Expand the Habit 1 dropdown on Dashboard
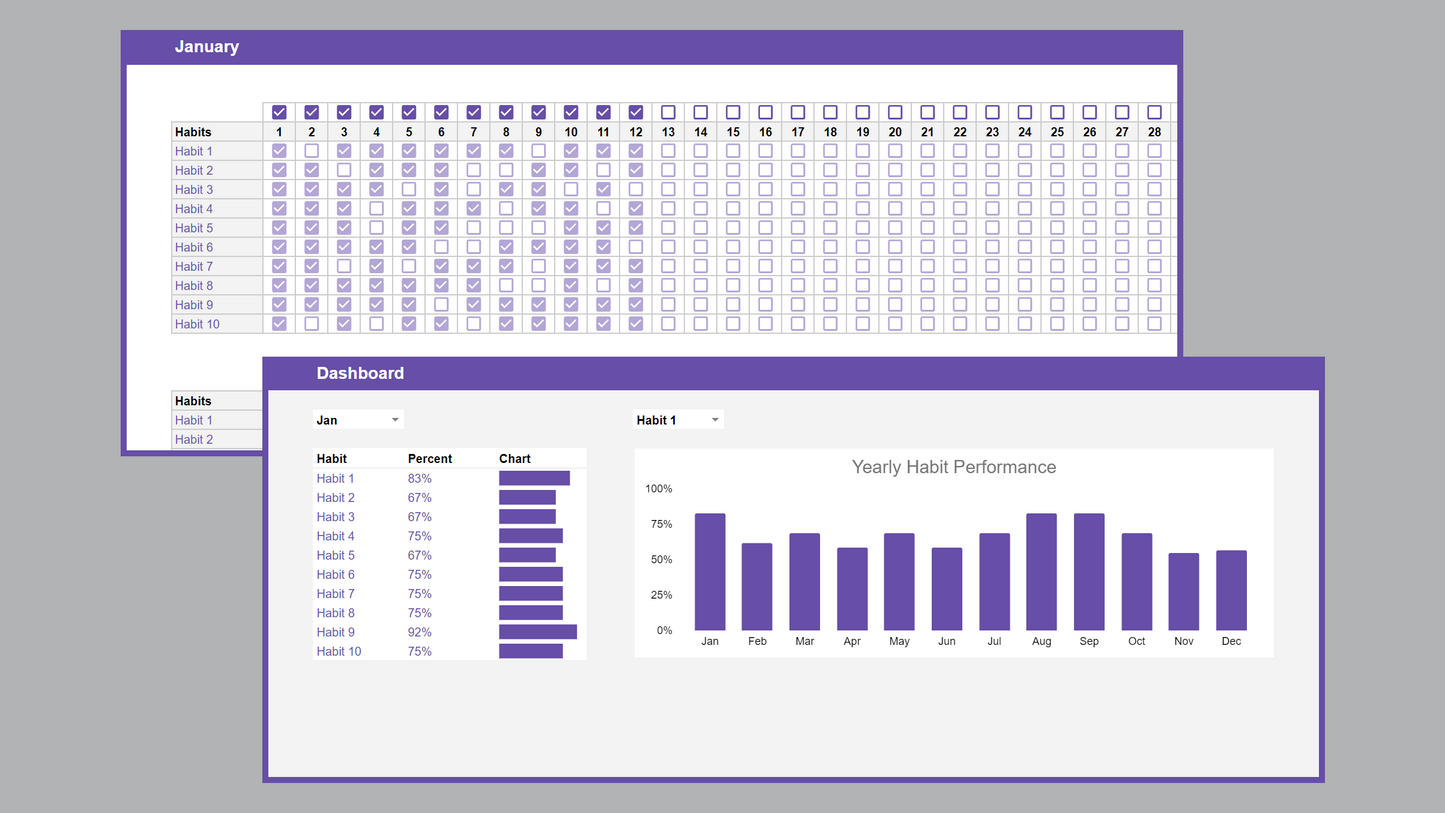The height and width of the screenshot is (813, 1445). pyautogui.click(x=678, y=420)
